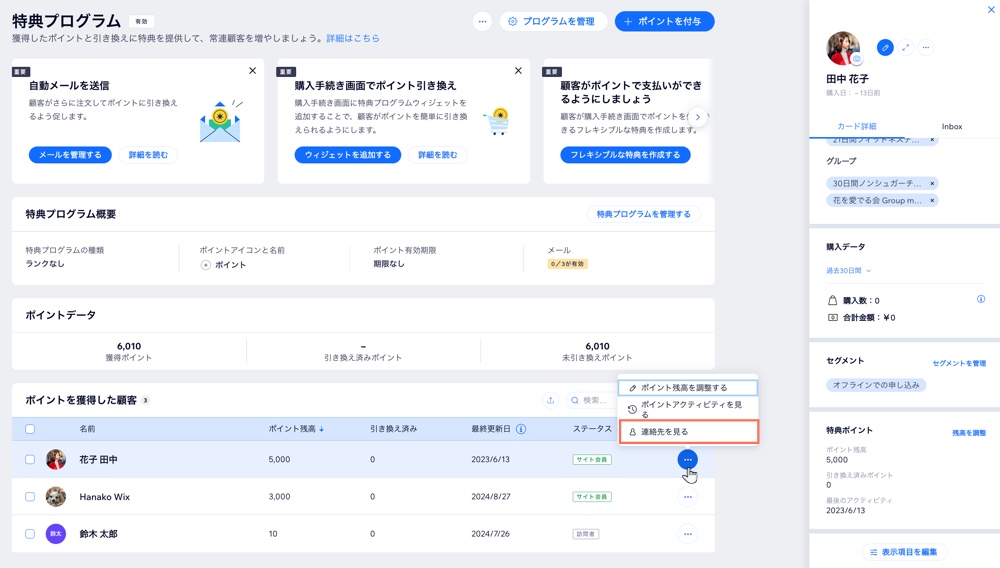Check the 鈴木 太郎 row checkbox
1000x568 pixels.
[x=30, y=534]
